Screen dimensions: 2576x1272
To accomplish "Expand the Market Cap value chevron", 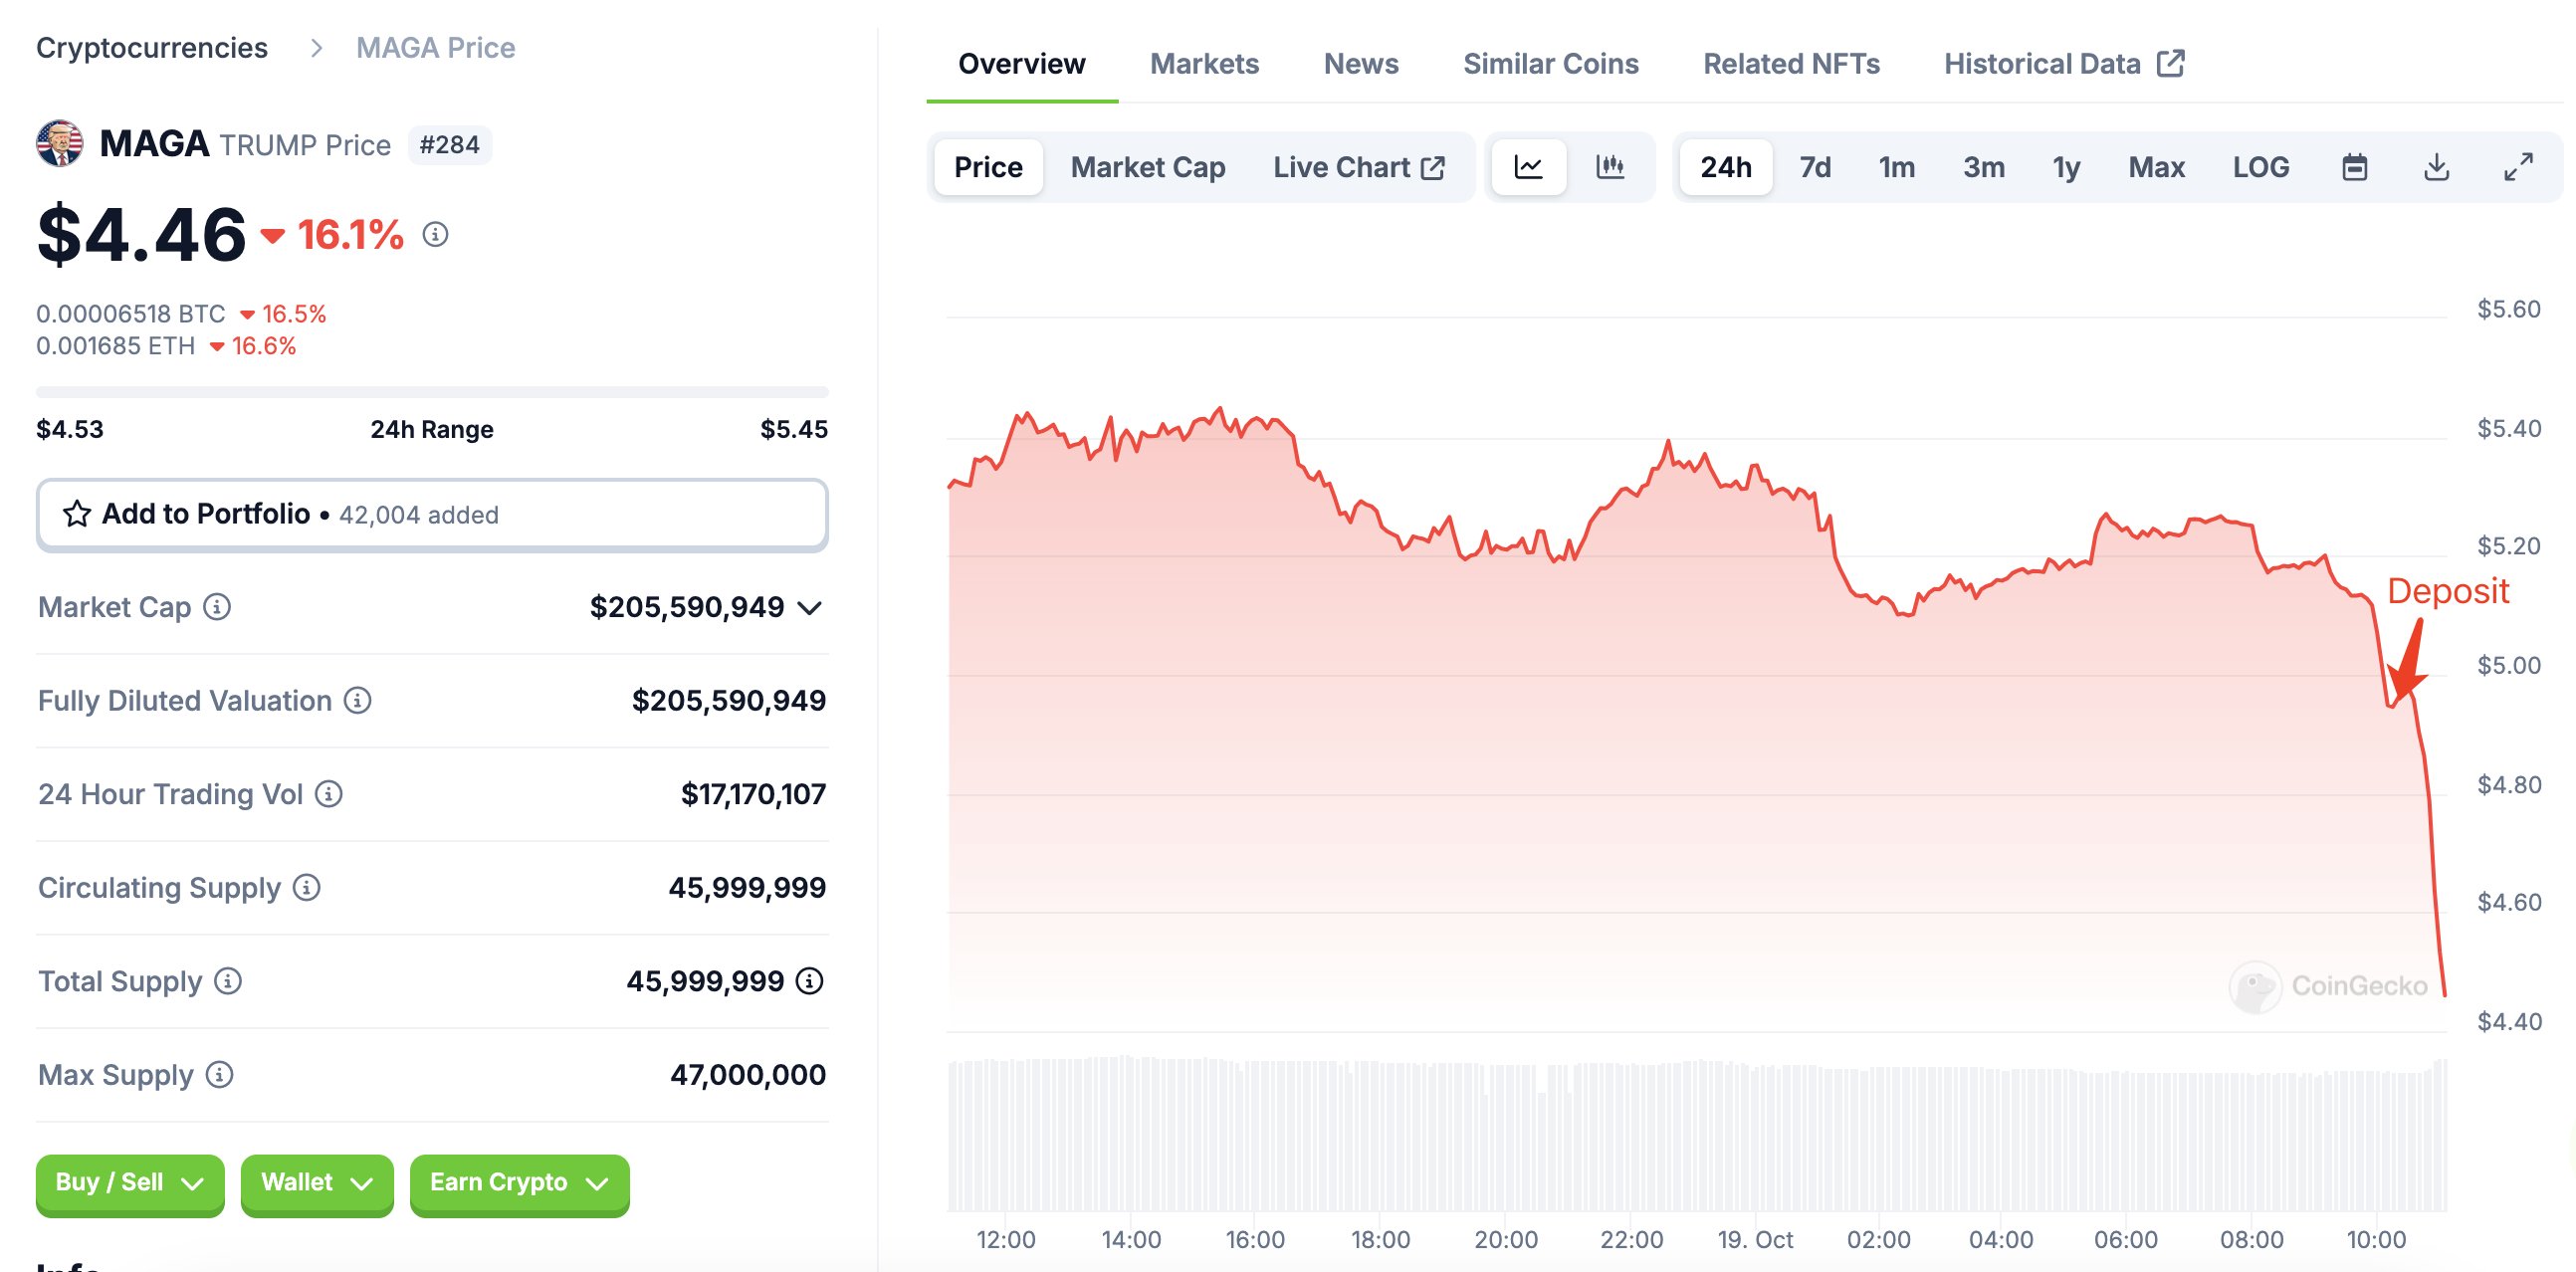I will [811, 608].
